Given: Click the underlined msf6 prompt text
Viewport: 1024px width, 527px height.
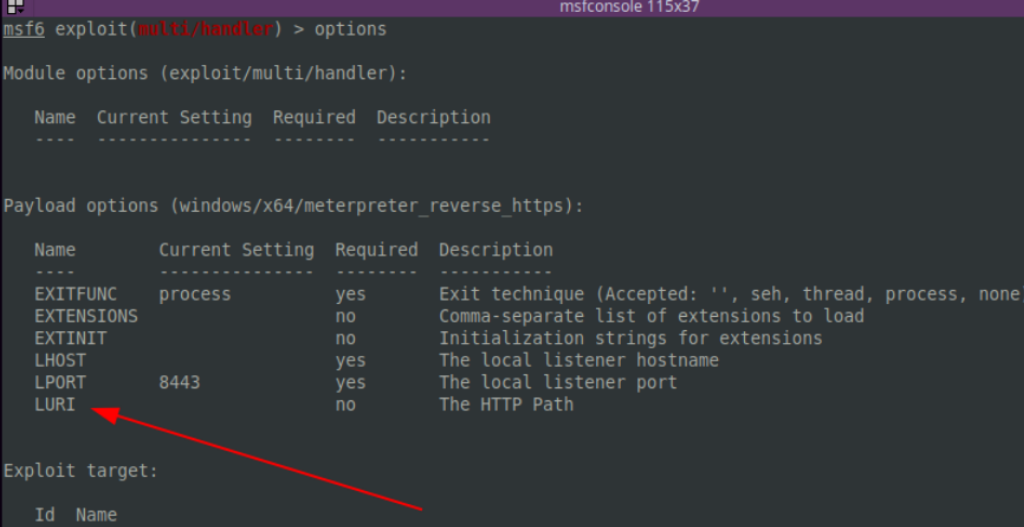Looking at the screenshot, I should pos(23,29).
